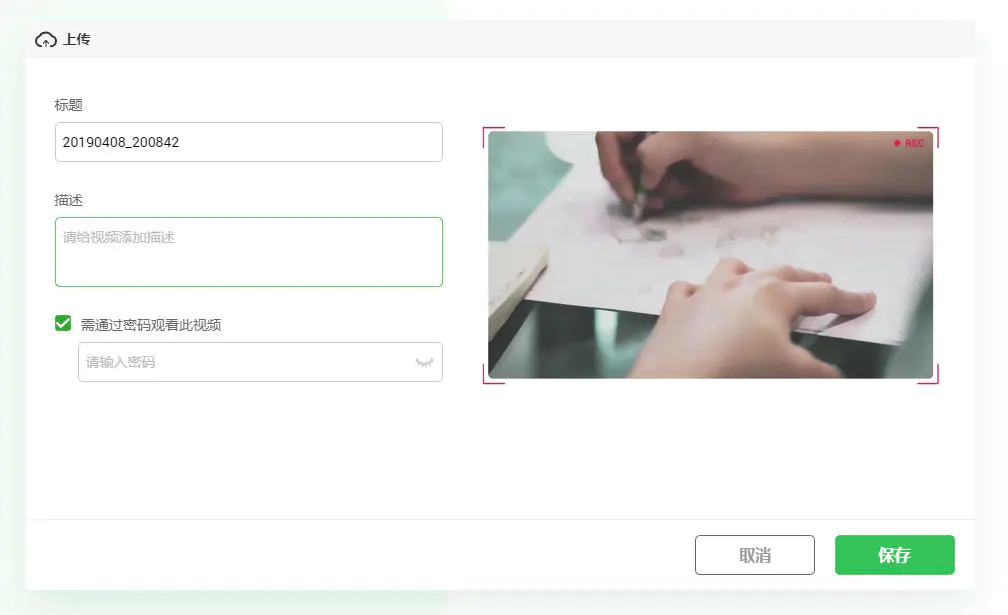The width and height of the screenshot is (1008, 615).
Task: Click the grey dialog header bar
Action: pos(500,39)
